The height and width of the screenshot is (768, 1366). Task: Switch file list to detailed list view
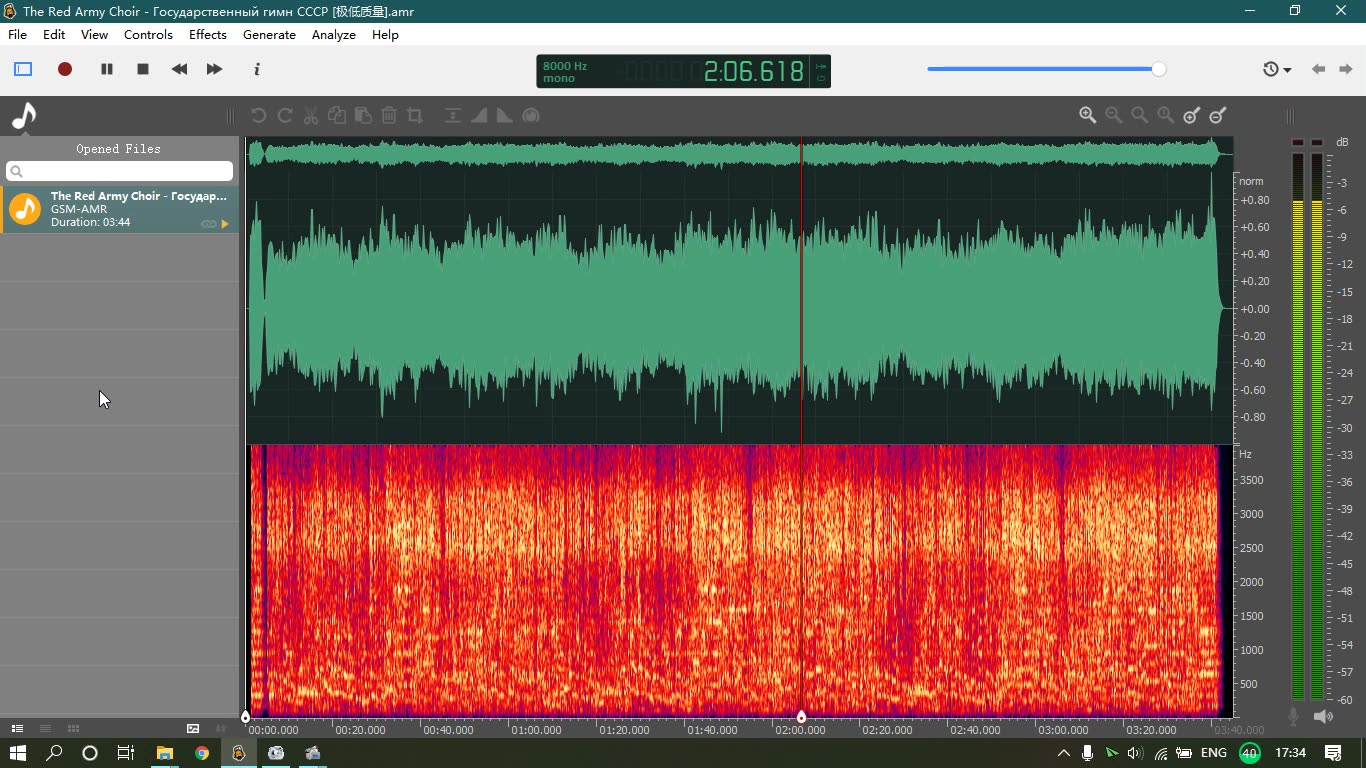pos(17,728)
